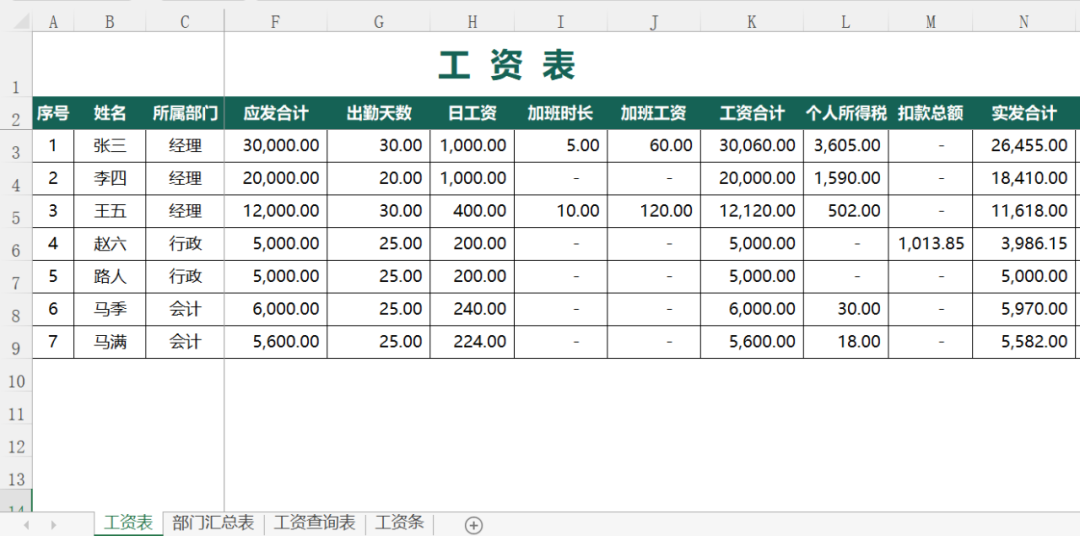Switch to the 工资表 sheet tab
This screenshot has width=1080, height=536.
pos(128,523)
